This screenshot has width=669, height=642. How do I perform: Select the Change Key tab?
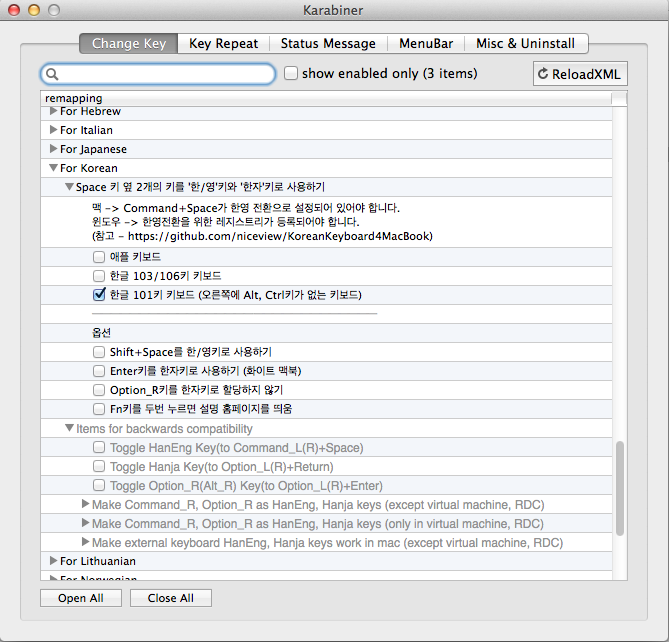pos(129,44)
